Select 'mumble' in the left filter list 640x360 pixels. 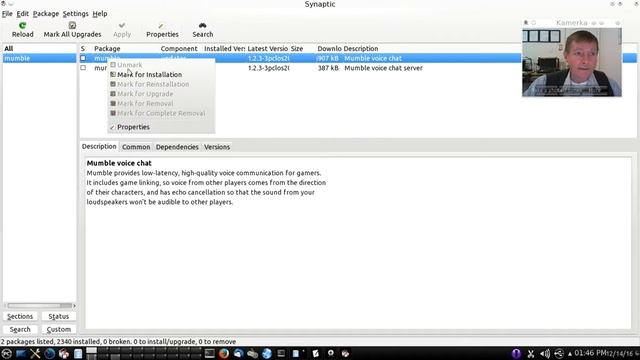click(39, 58)
